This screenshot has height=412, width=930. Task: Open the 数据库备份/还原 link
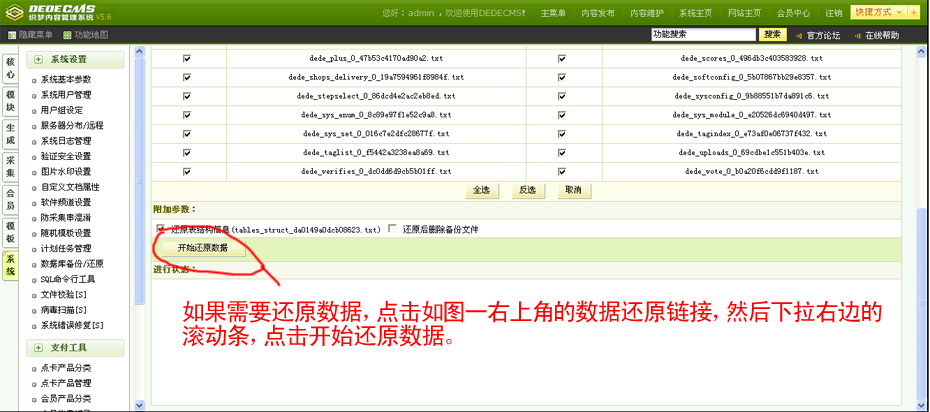pyautogui.click(x=72, y=264)
